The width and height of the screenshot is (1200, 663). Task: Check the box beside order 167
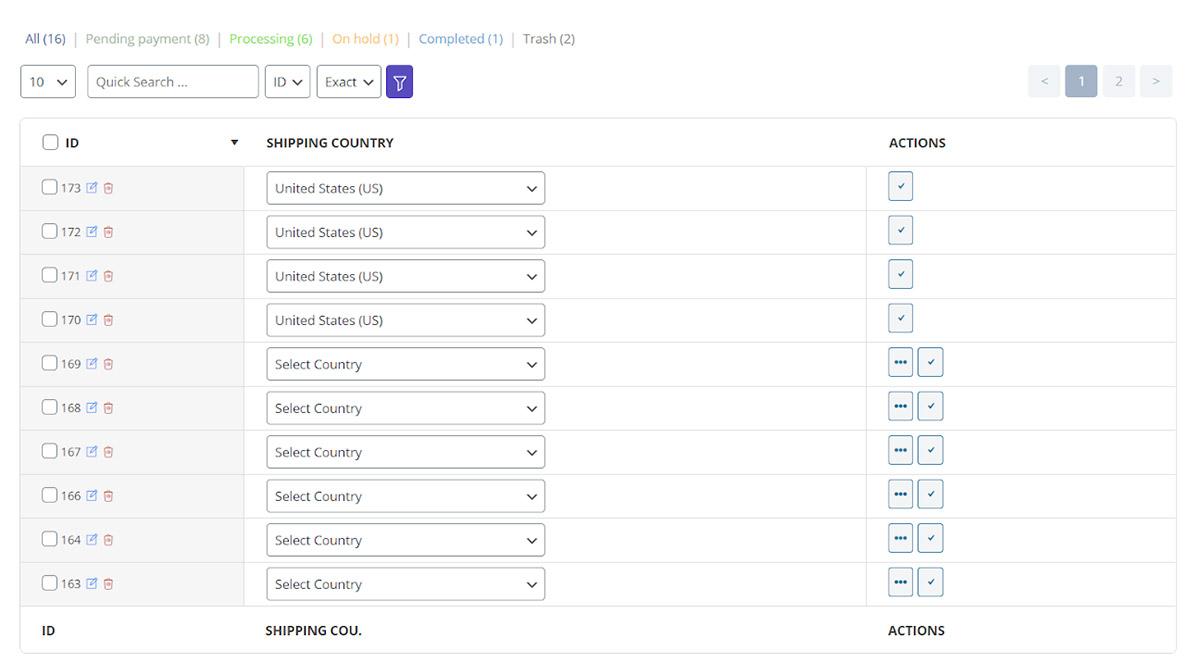pos(49,451)
